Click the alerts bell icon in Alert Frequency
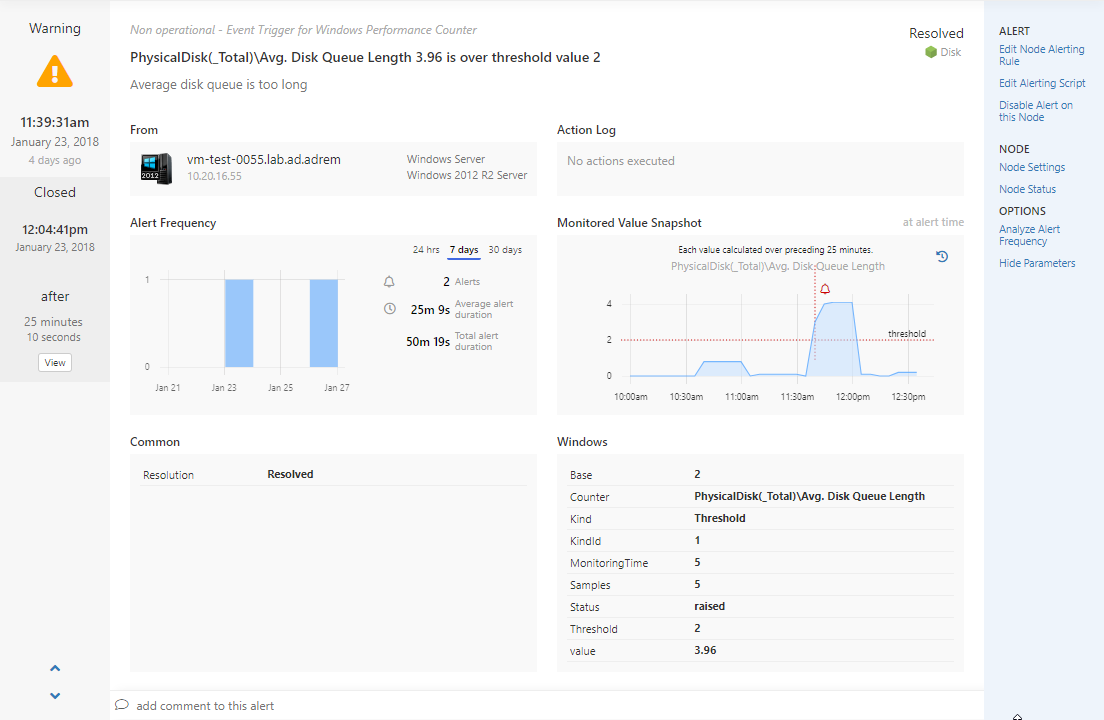This screenshot has width=1104, height=720. [389, 282]
